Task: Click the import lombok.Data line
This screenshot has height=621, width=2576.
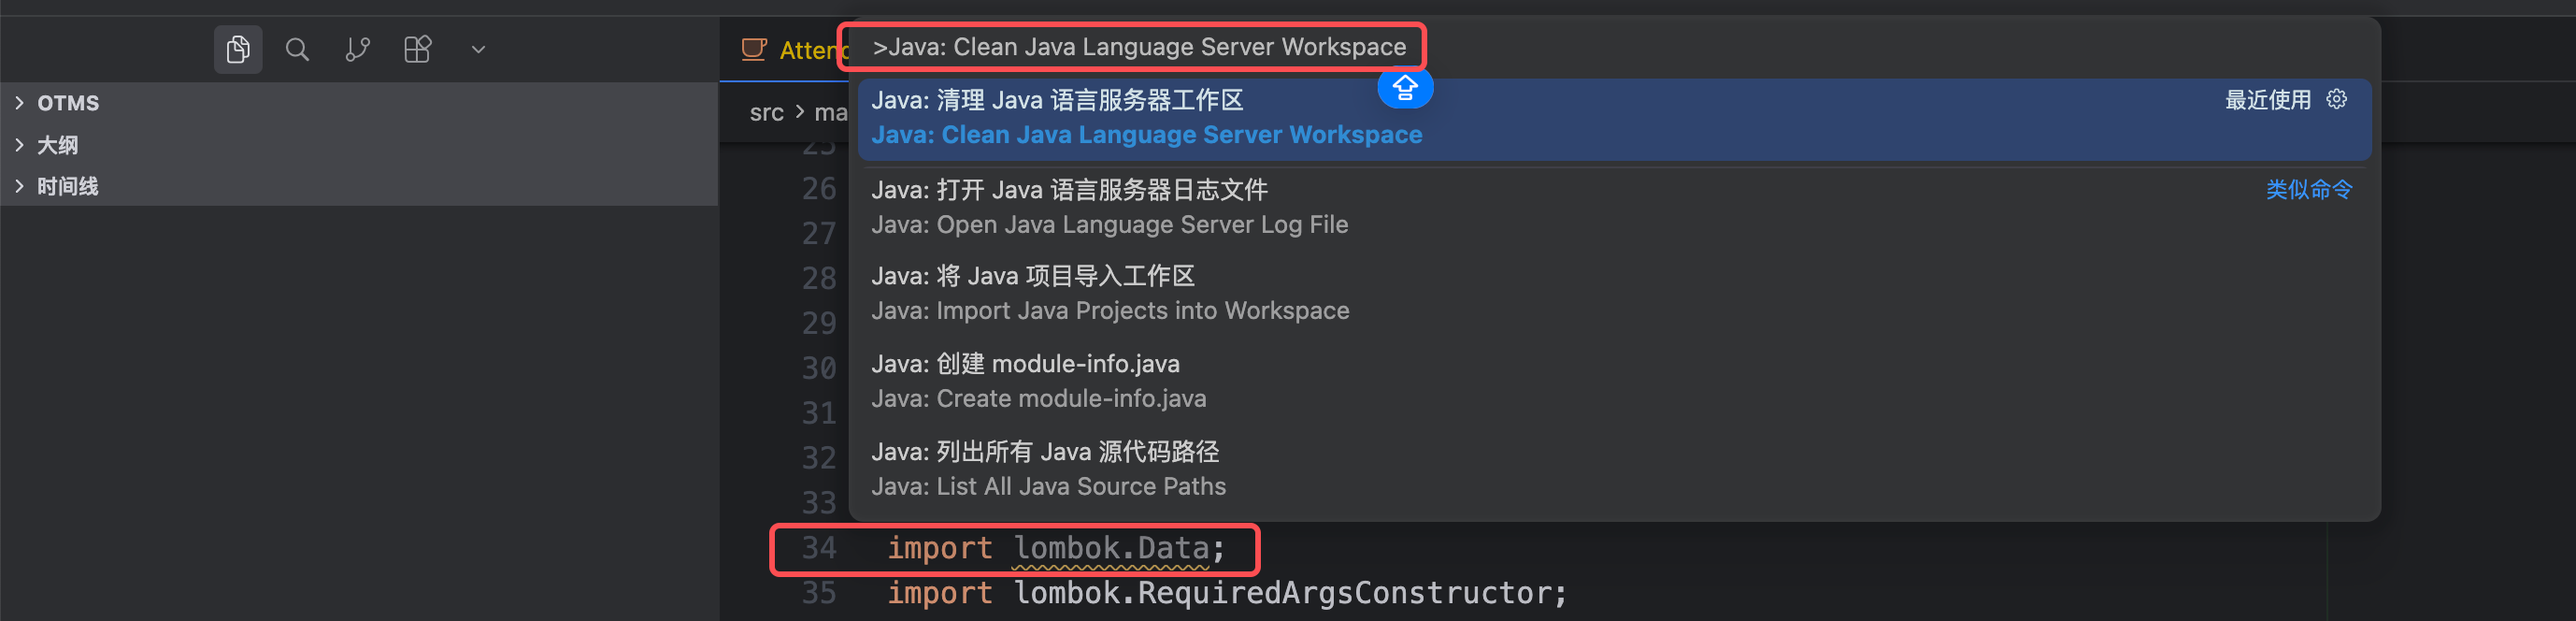Action: [1055, 548]
